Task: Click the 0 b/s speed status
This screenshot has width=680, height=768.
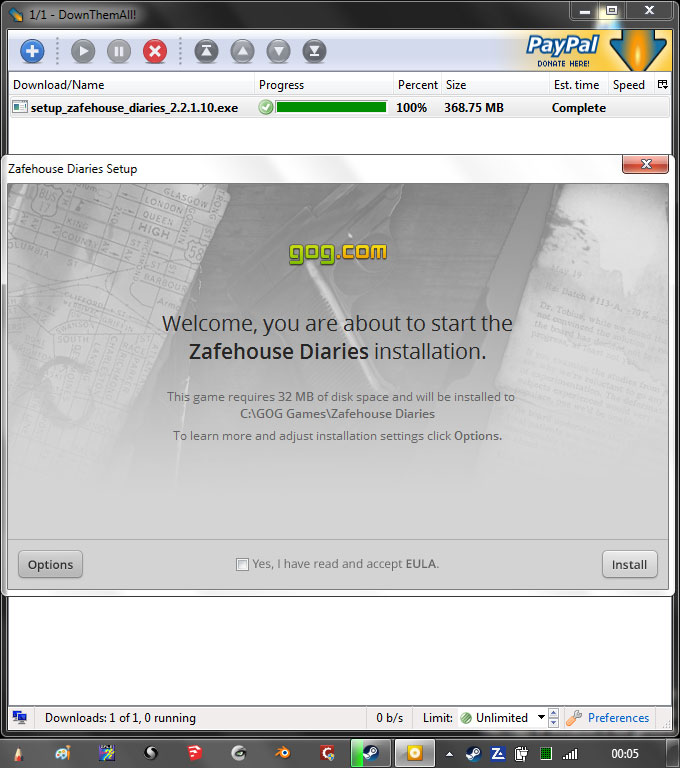Action: coord(389,718)
